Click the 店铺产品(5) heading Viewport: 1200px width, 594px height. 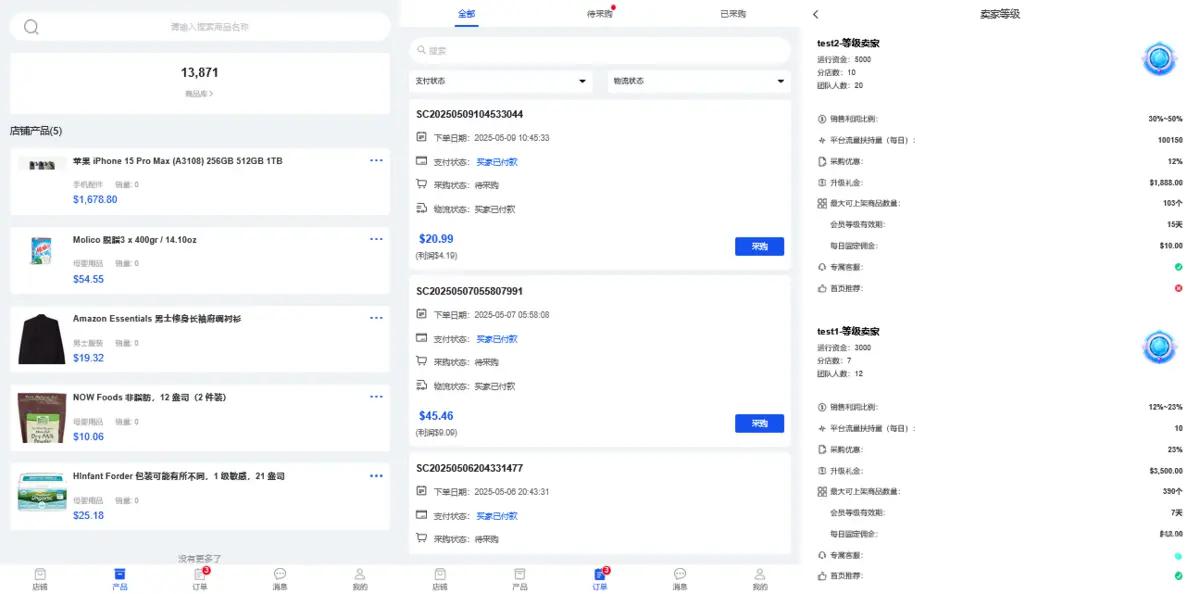click(36, 131)
